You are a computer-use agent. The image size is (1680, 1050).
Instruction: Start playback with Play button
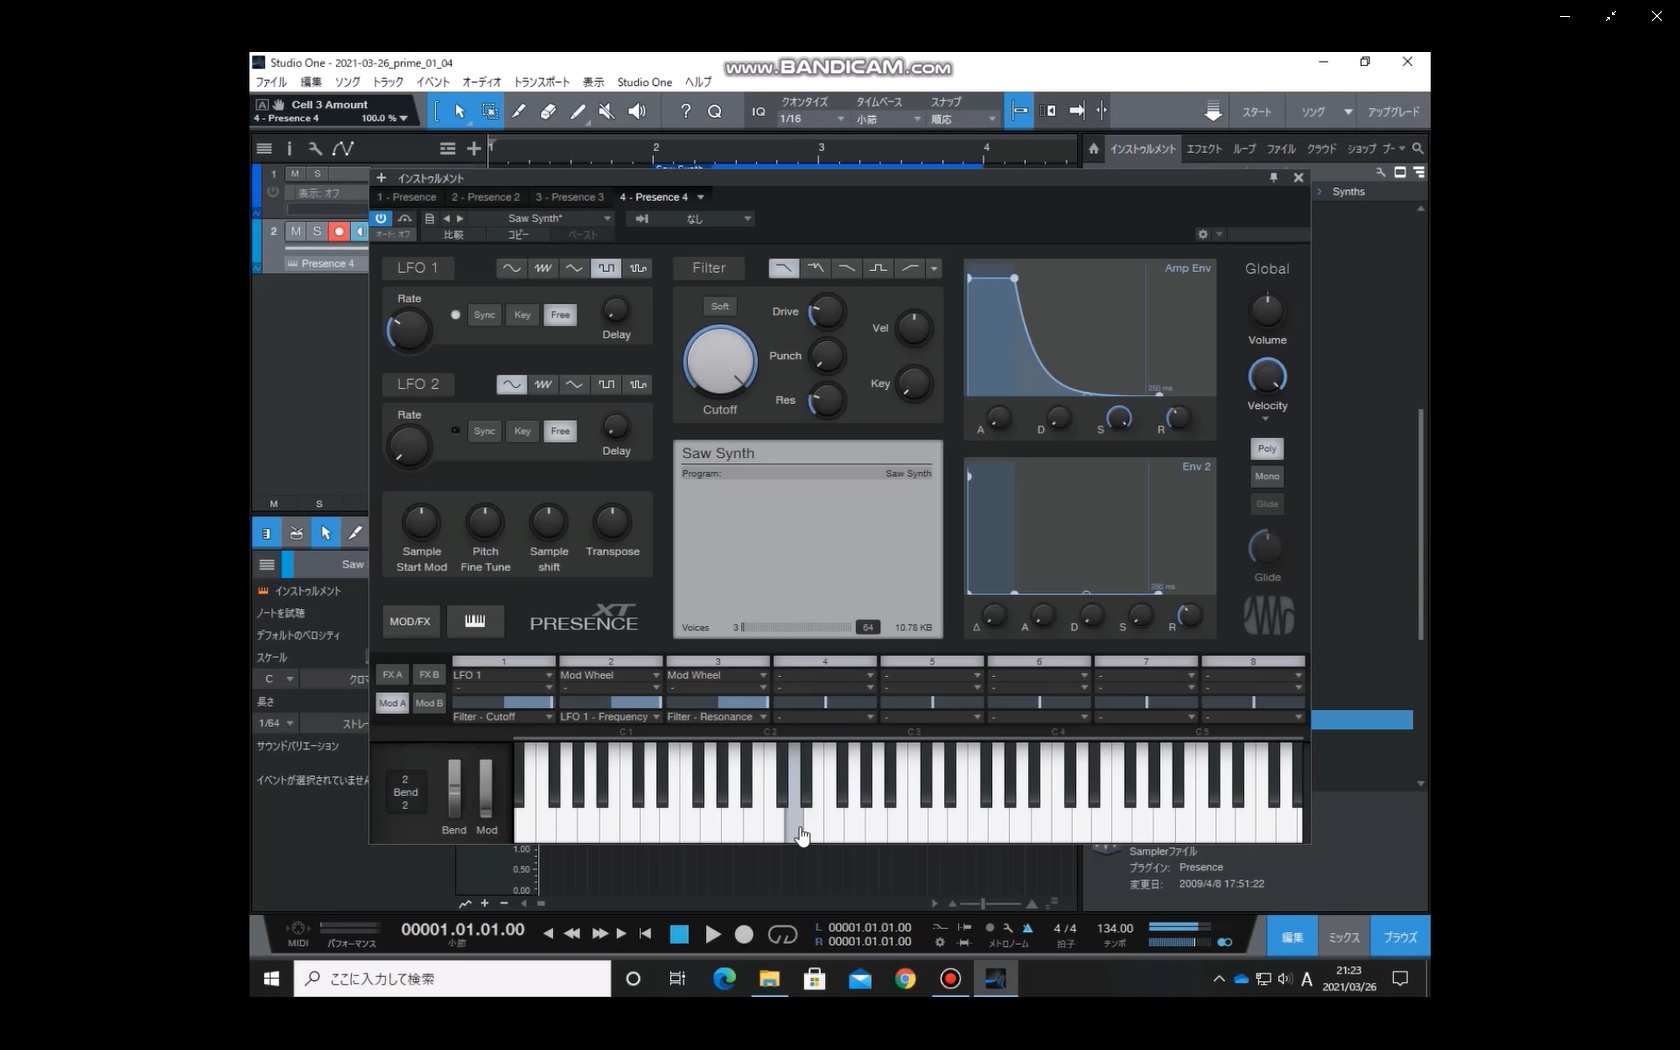[713, 934]
